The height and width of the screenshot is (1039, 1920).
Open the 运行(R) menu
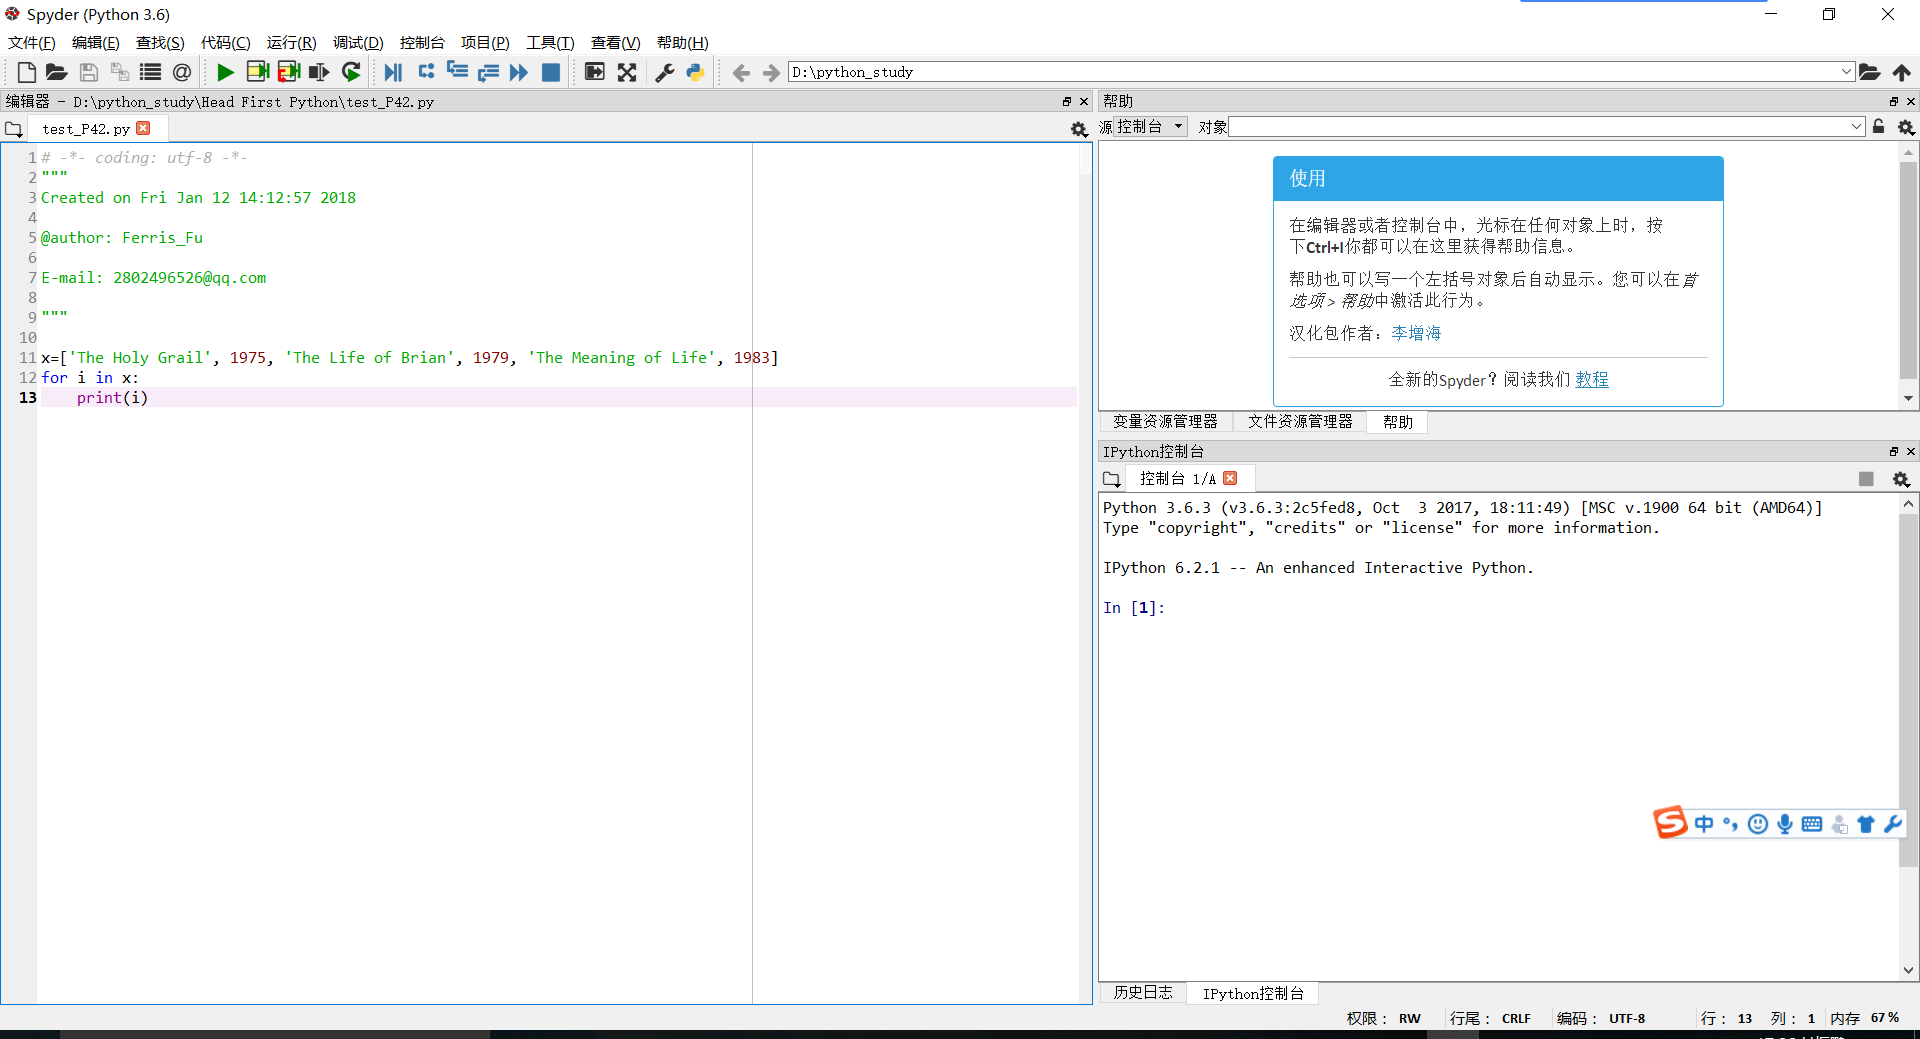(291, 42)
